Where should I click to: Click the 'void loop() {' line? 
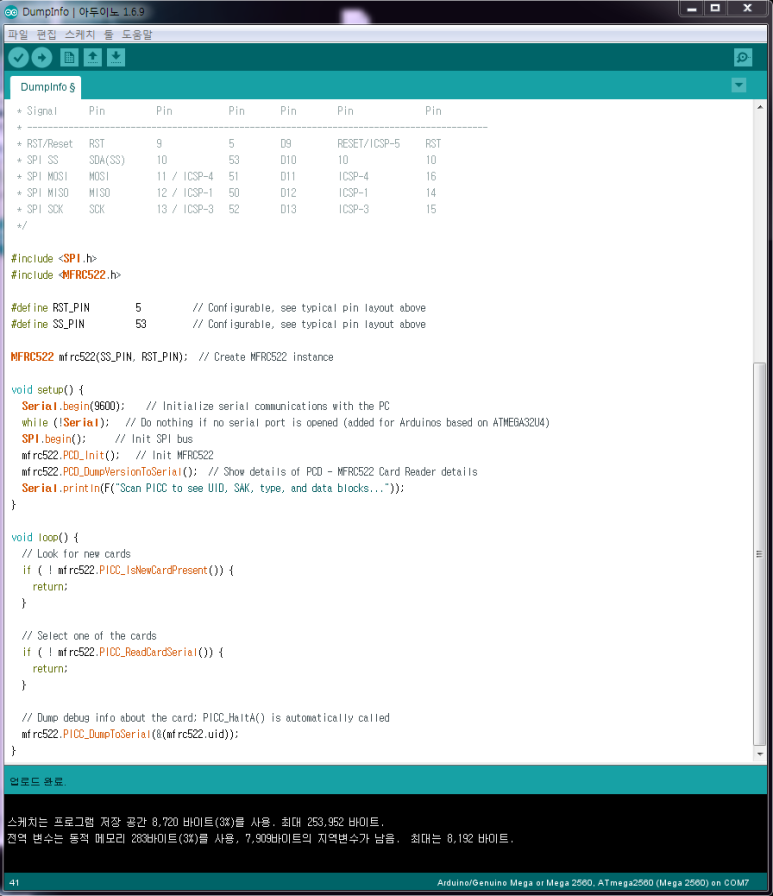click(45, 537)
